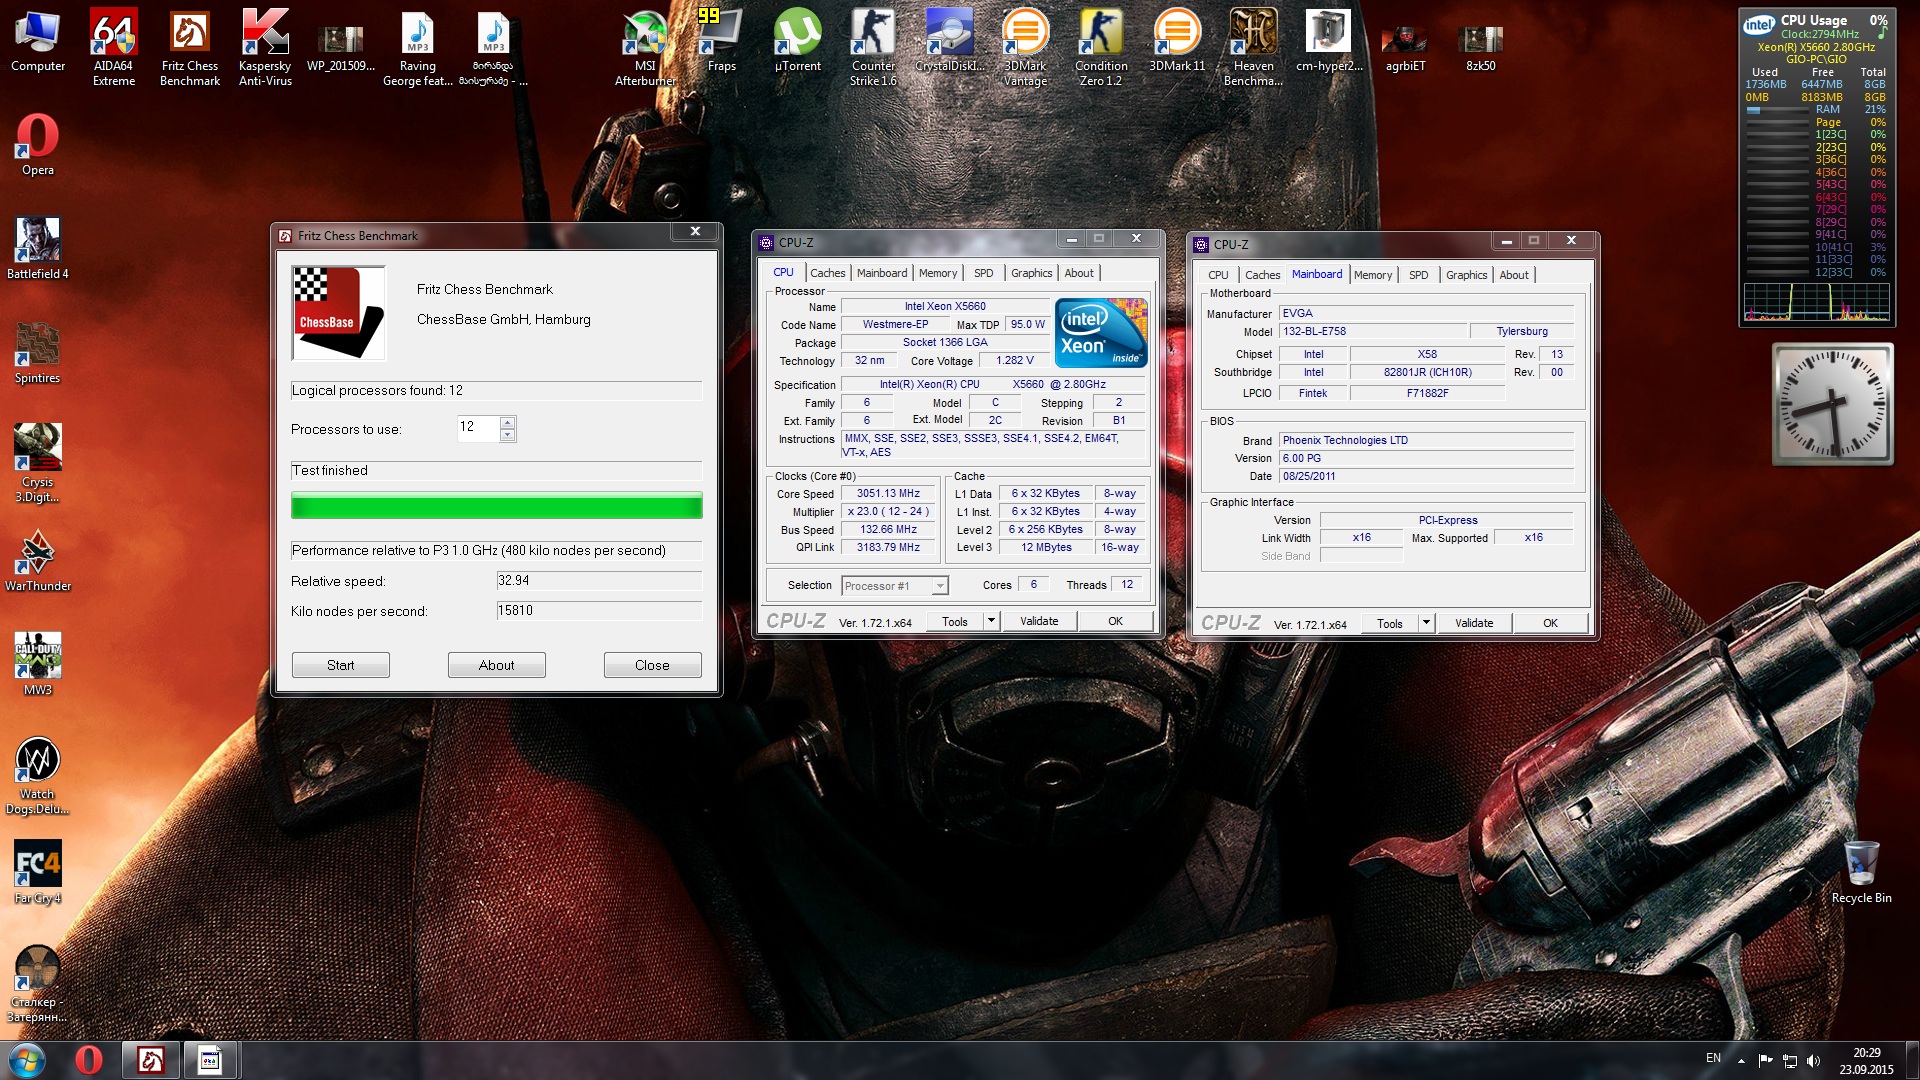The height and width of the screenshot is (1080, 1920).
Task: Open the Computer desktop icon
Action: 38,42
